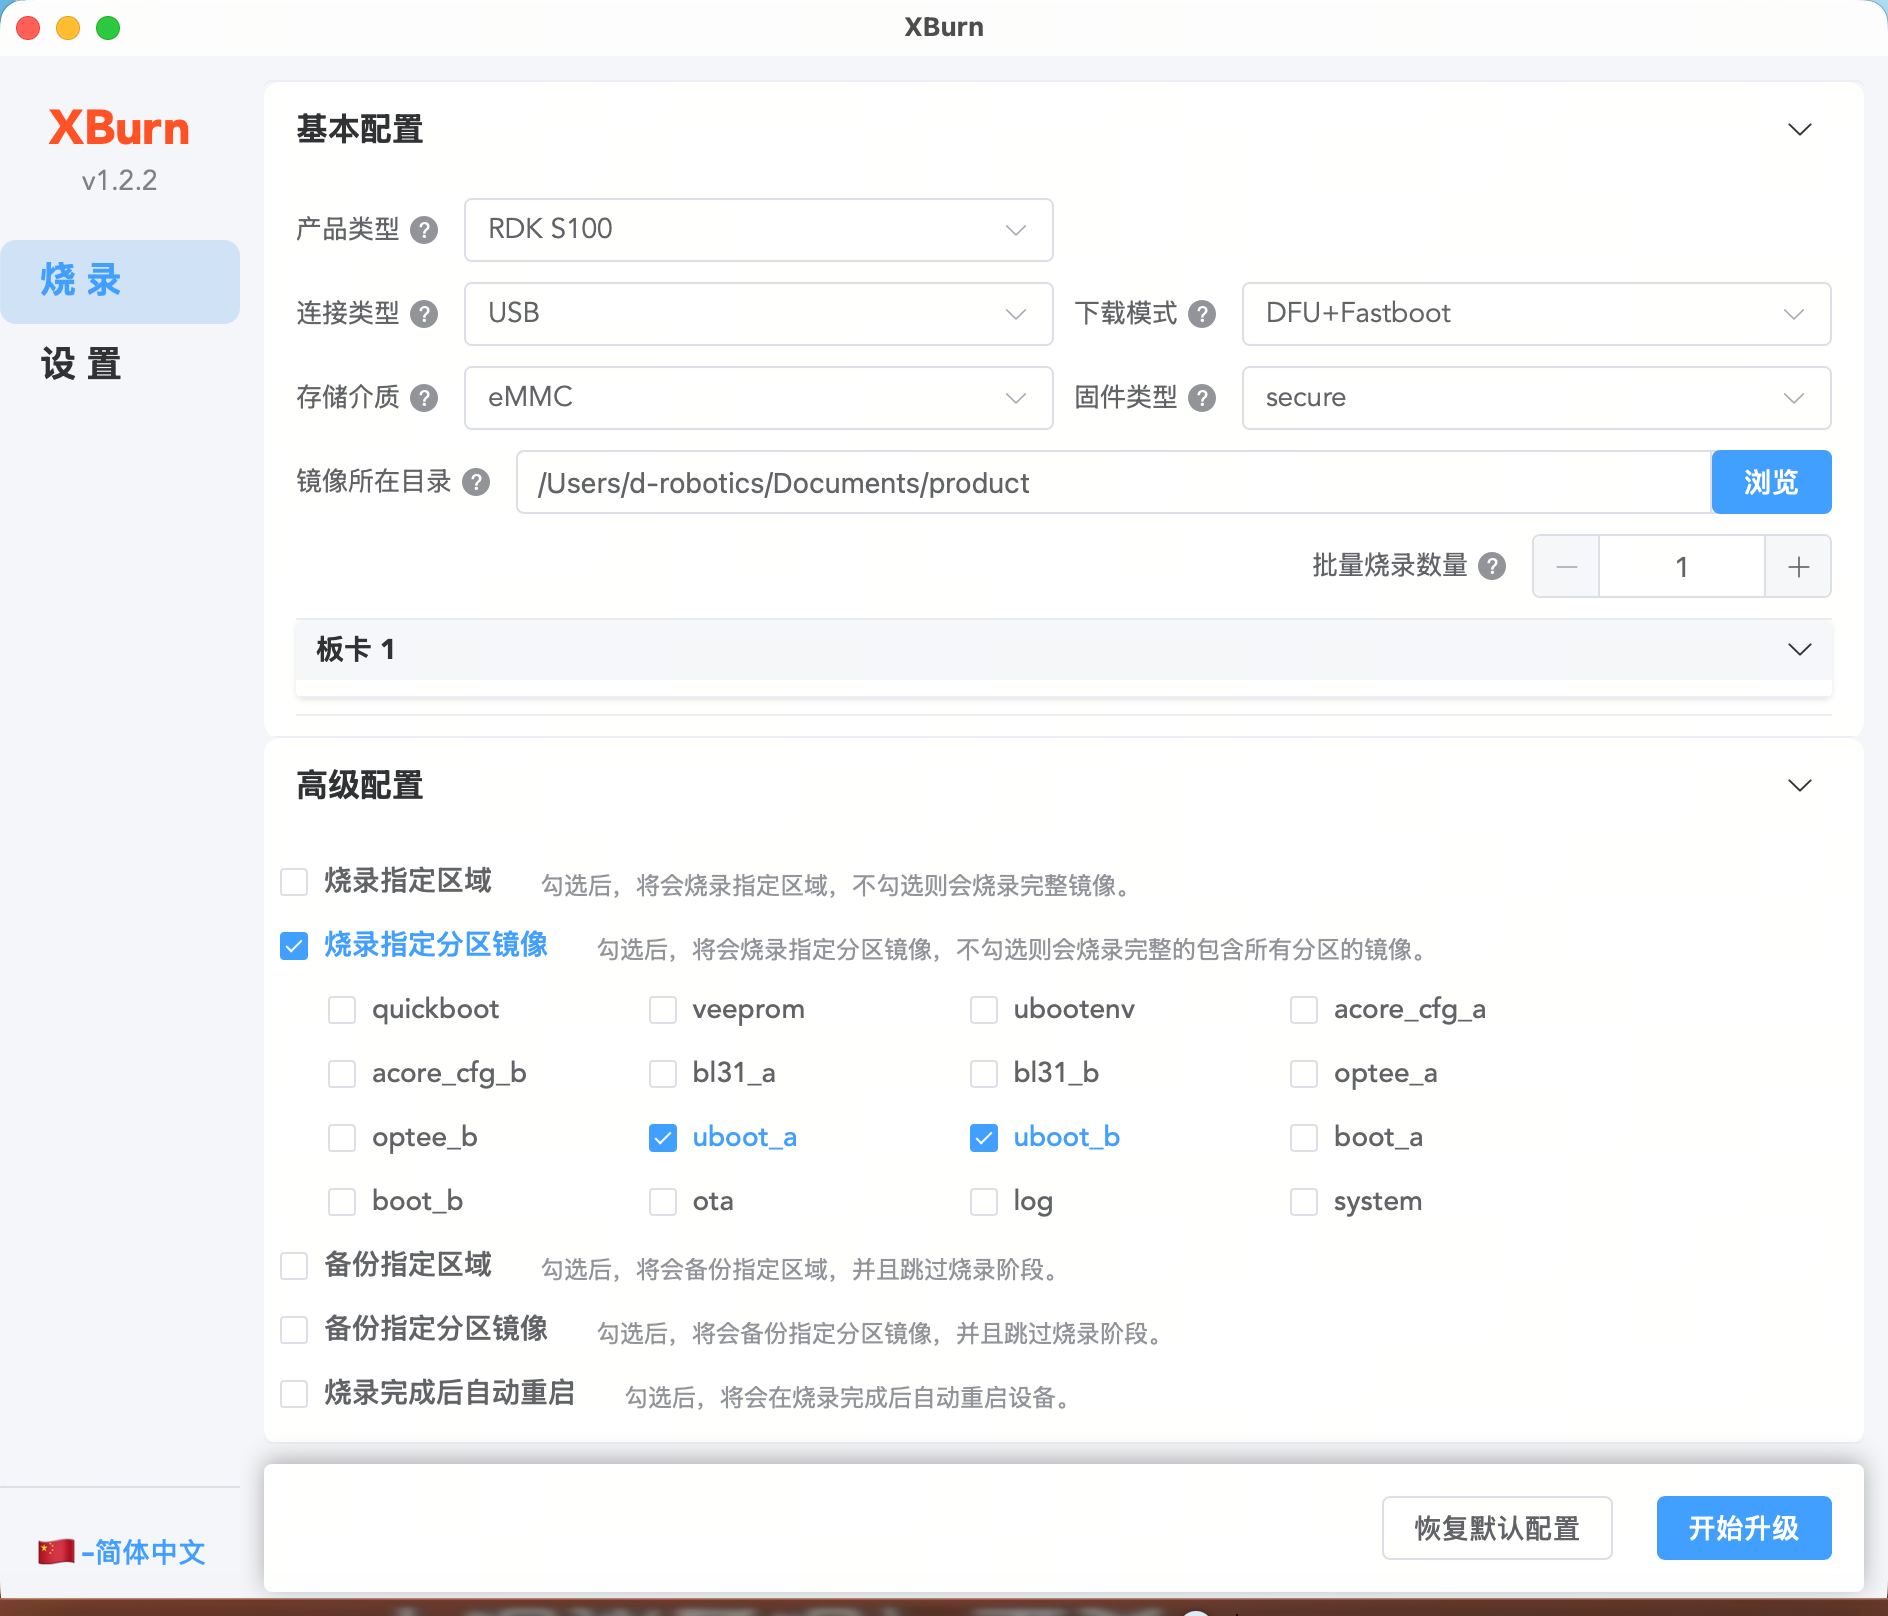Uncheck 烧录指定分区镜像 checkbox
This screenshot has height=1616, width=1888.
pos(294,946)
